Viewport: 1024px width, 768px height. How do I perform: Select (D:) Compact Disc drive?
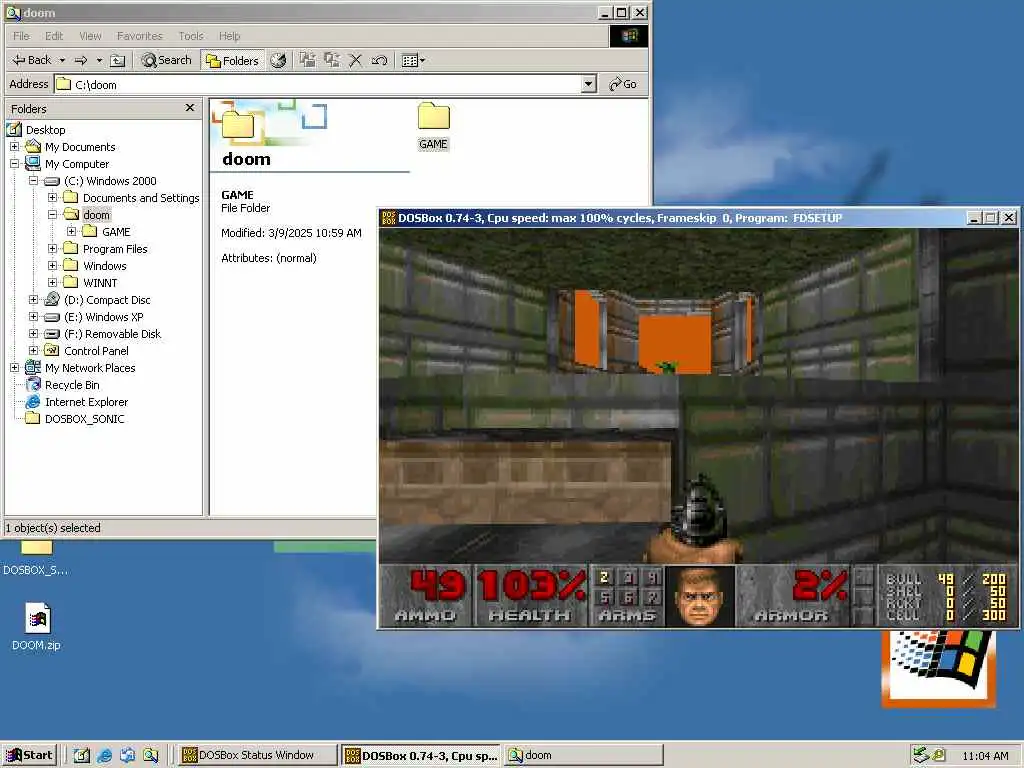click(107, 300)
